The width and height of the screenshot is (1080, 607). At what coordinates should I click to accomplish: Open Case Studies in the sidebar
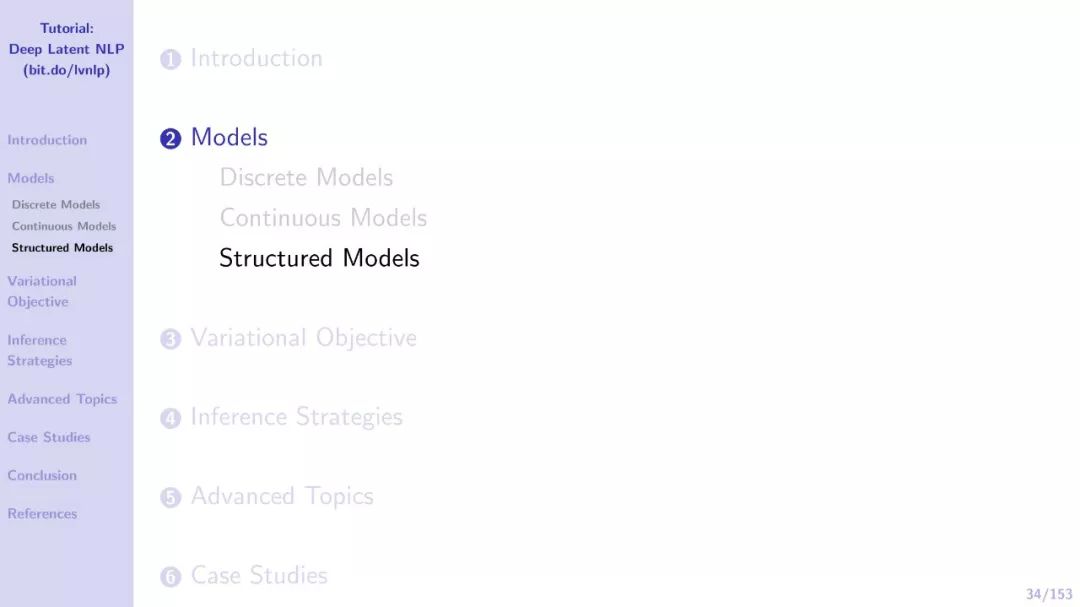pyautogui.click(x=48, y=437)
